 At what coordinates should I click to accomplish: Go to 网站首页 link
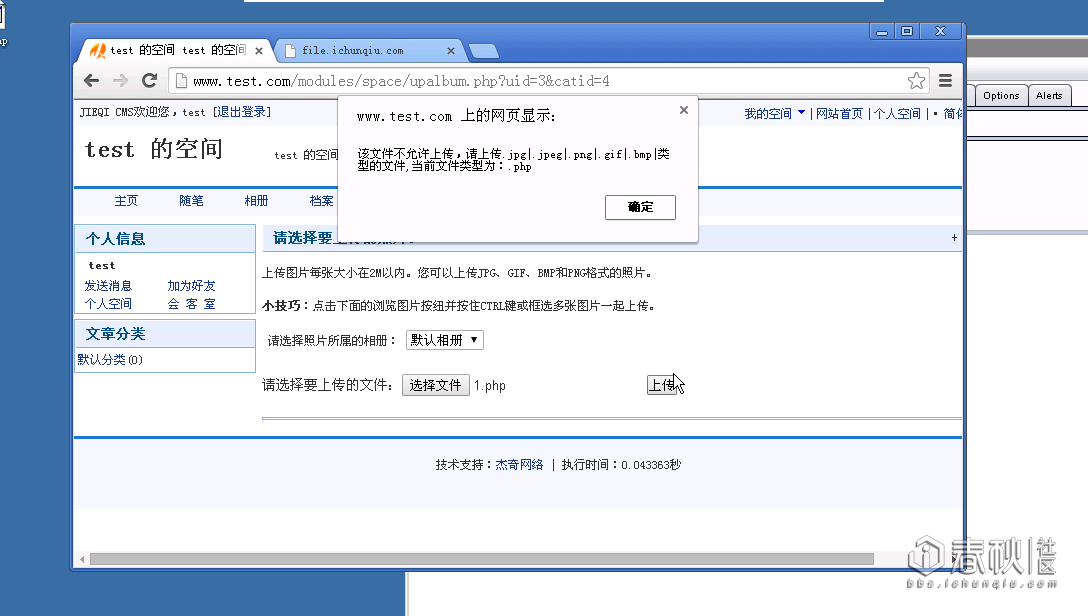coord(839,113)
